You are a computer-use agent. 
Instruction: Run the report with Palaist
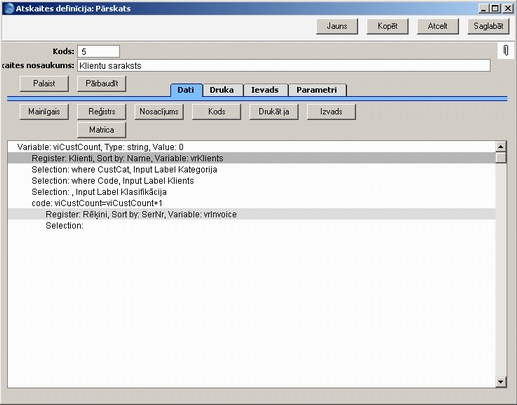[x=44, y=83]
